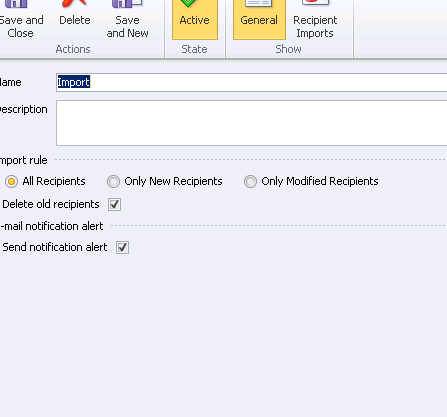
Task: Click the E-mail notification alert section heading
Action: 52,226
